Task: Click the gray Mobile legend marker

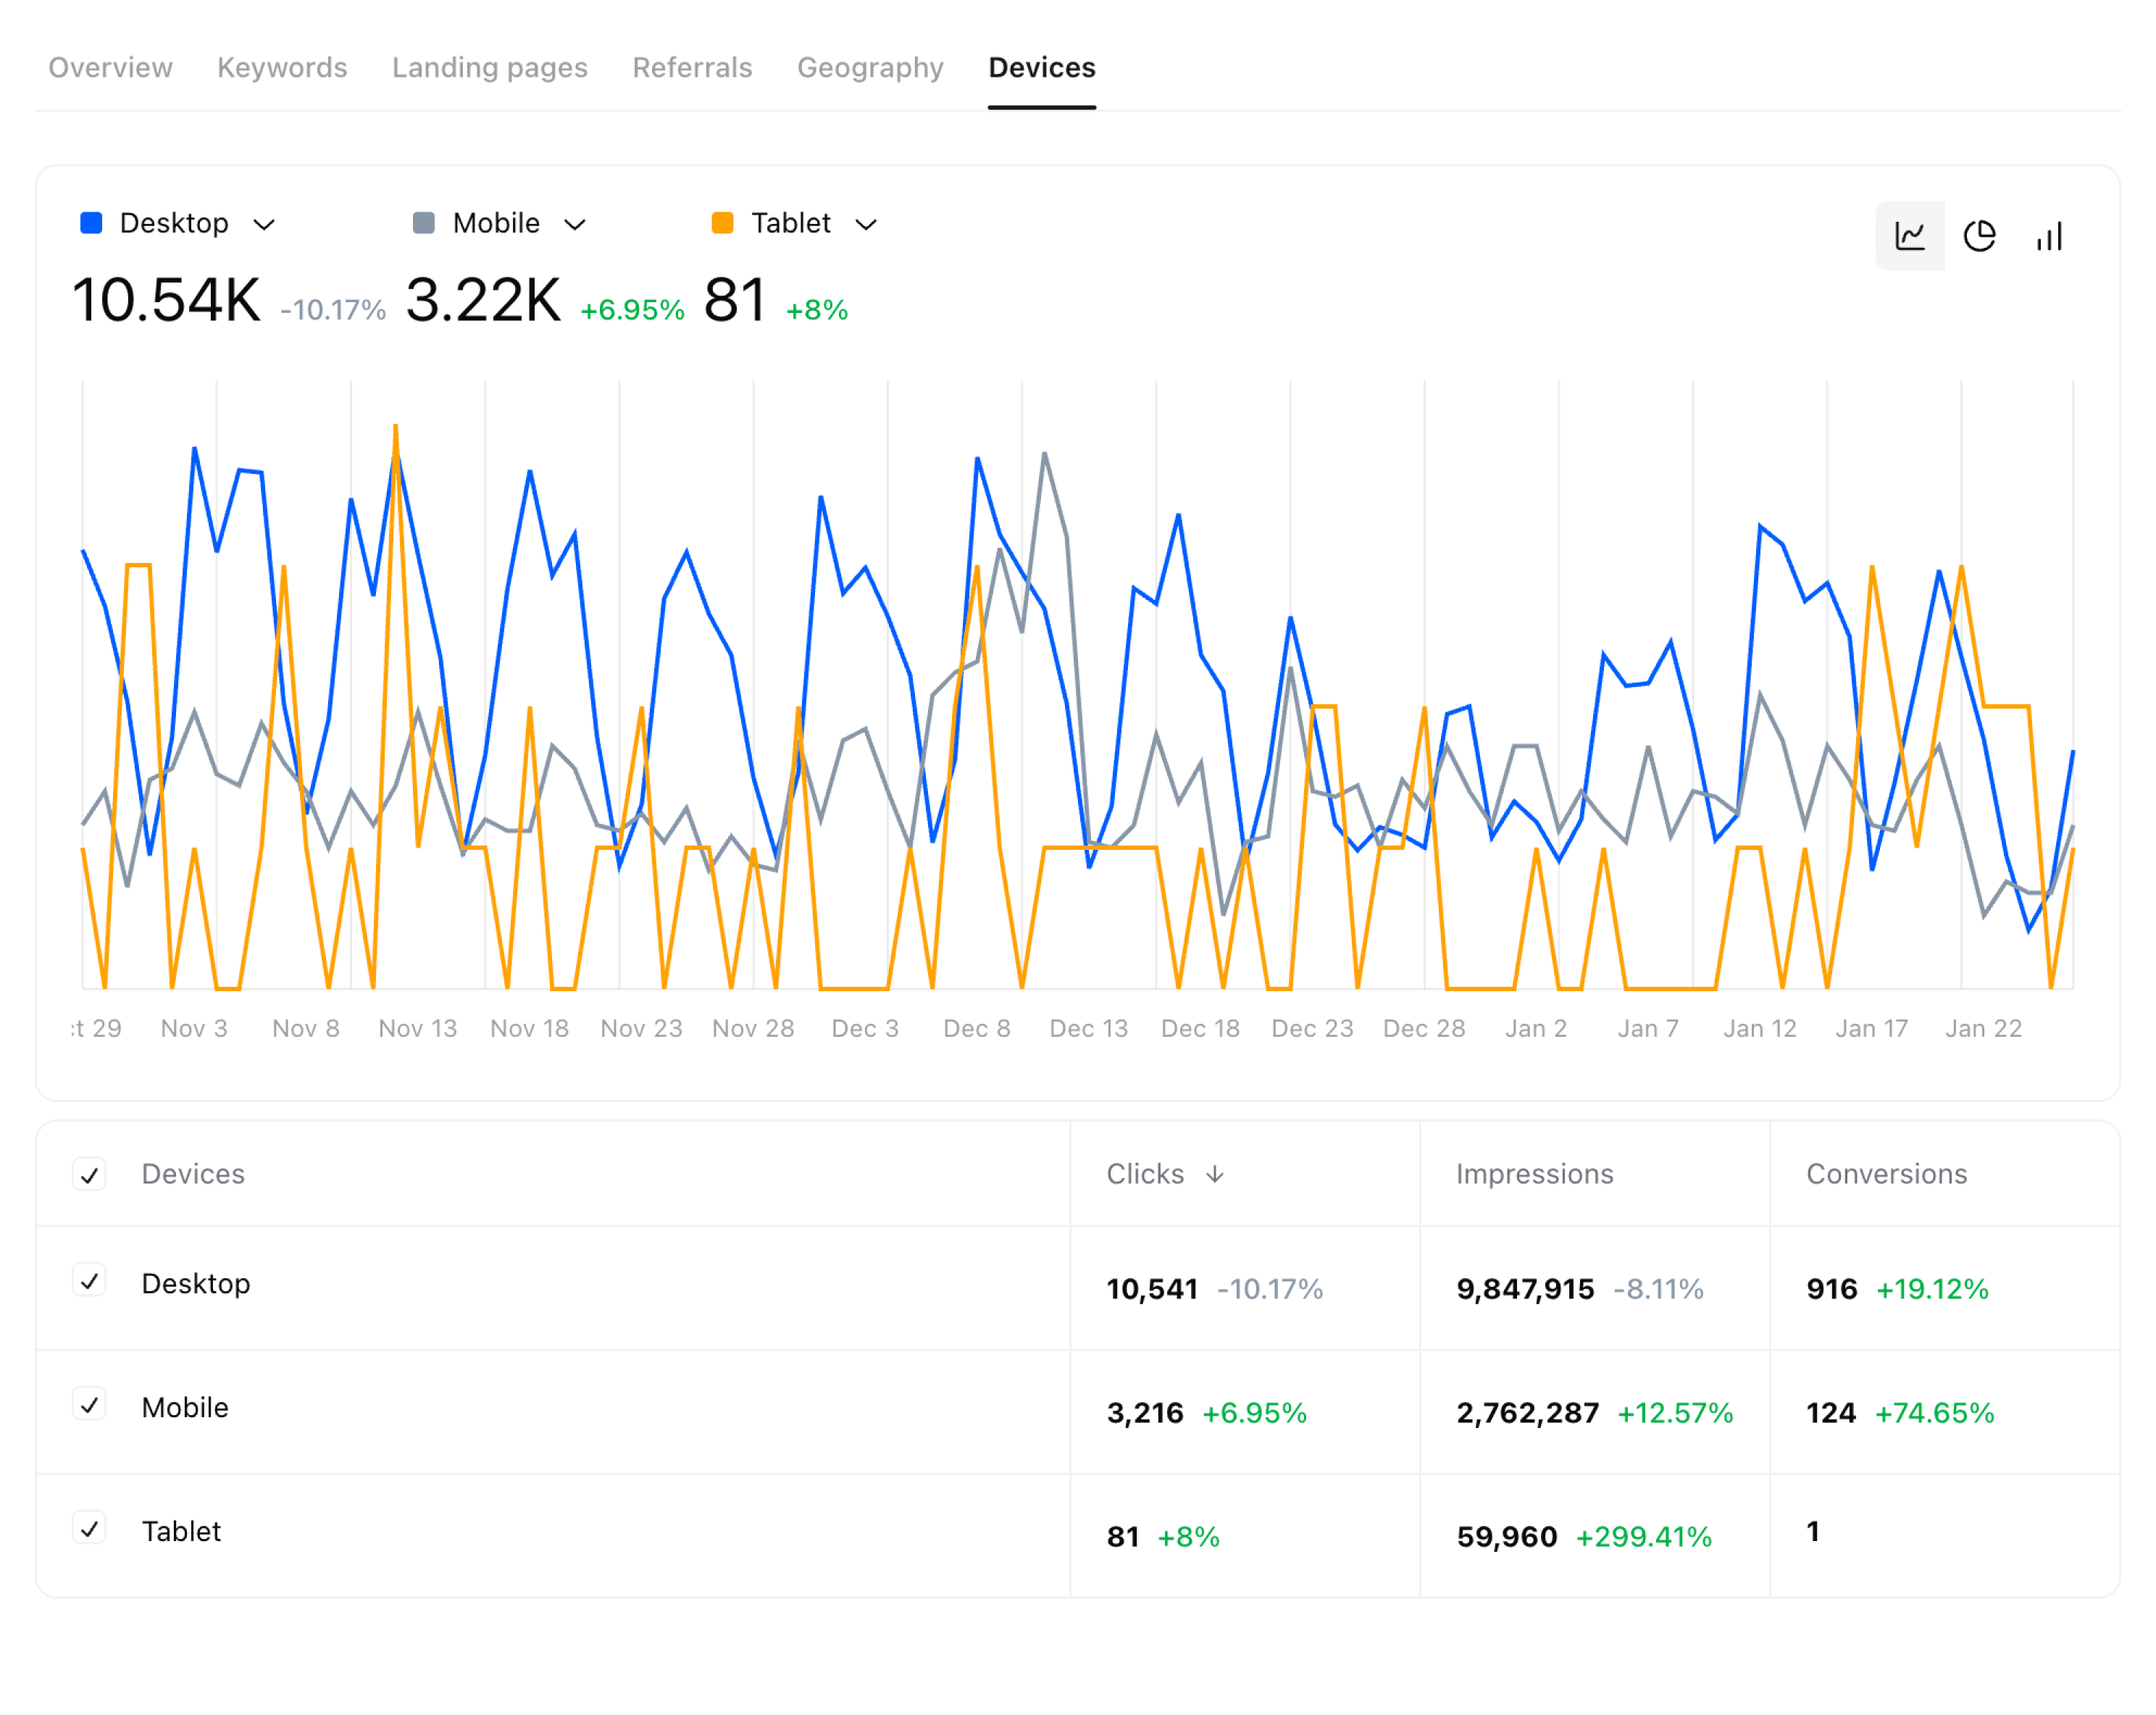Action: 424,223
